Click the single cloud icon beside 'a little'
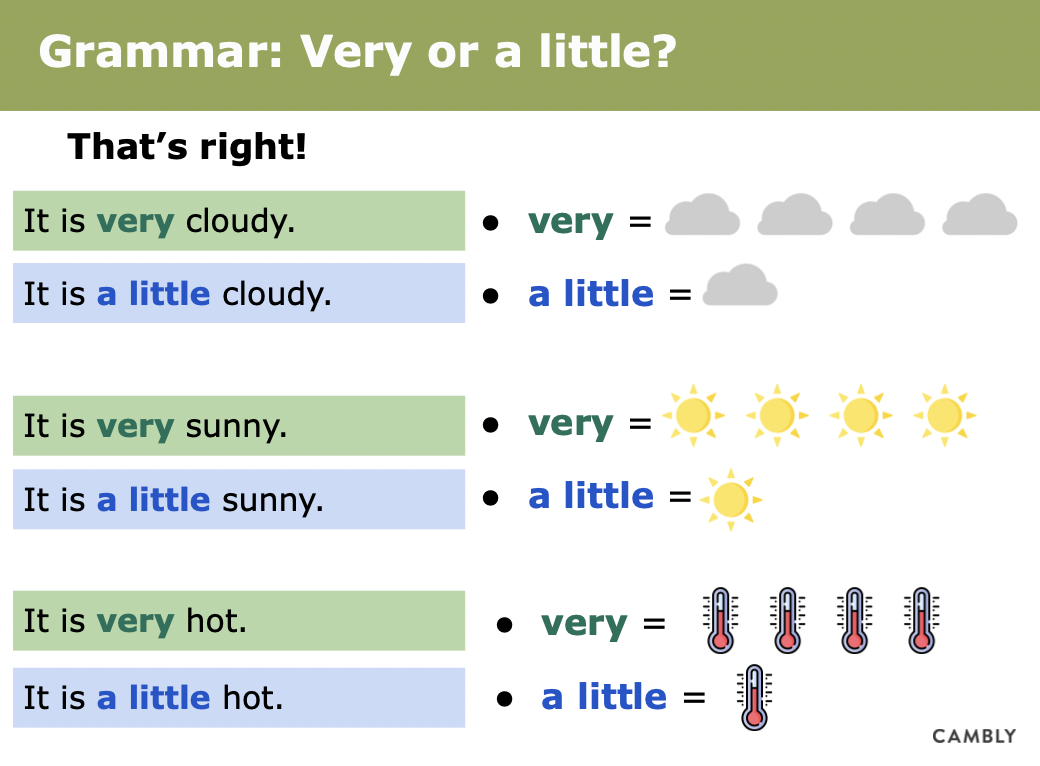 click(x=740, y=286)
